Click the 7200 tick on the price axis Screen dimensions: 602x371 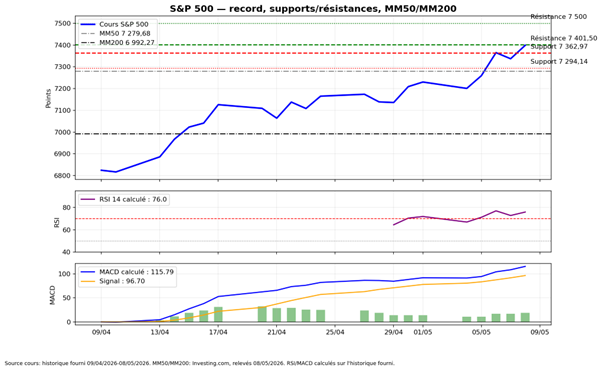[63, 89]
